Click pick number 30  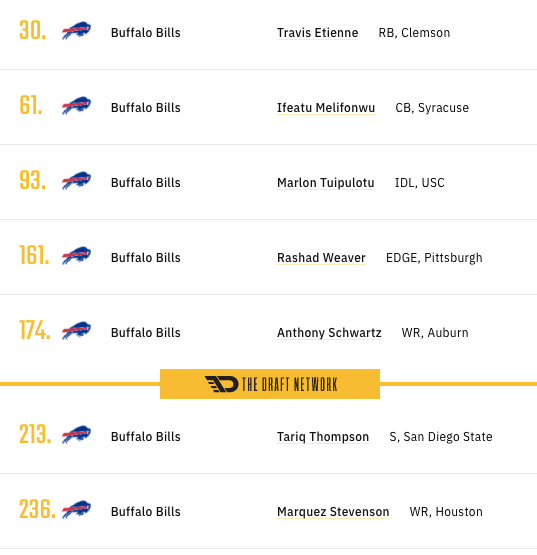coord(33,30)
